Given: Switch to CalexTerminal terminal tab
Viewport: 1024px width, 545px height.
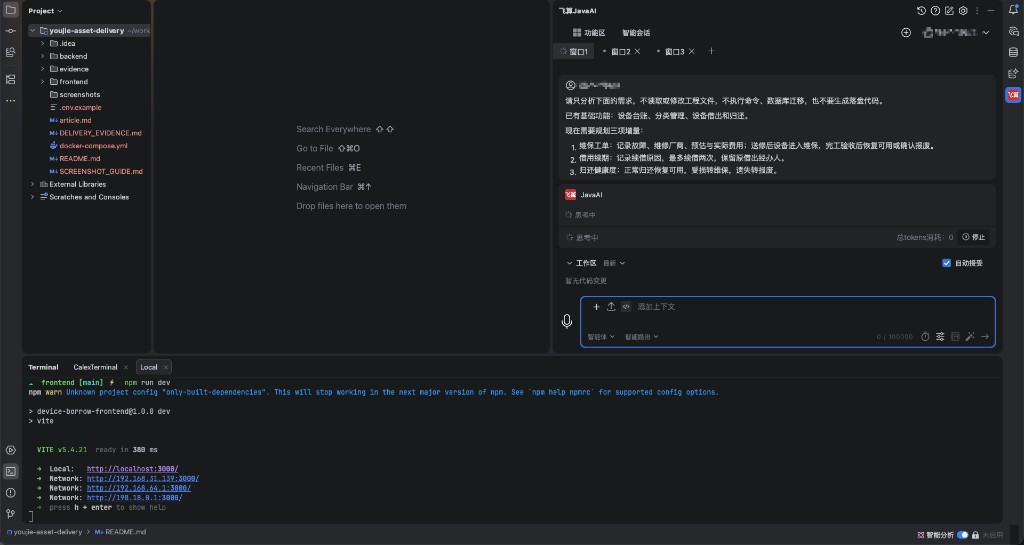Looking at the screenshot, I should coord(95,367).
